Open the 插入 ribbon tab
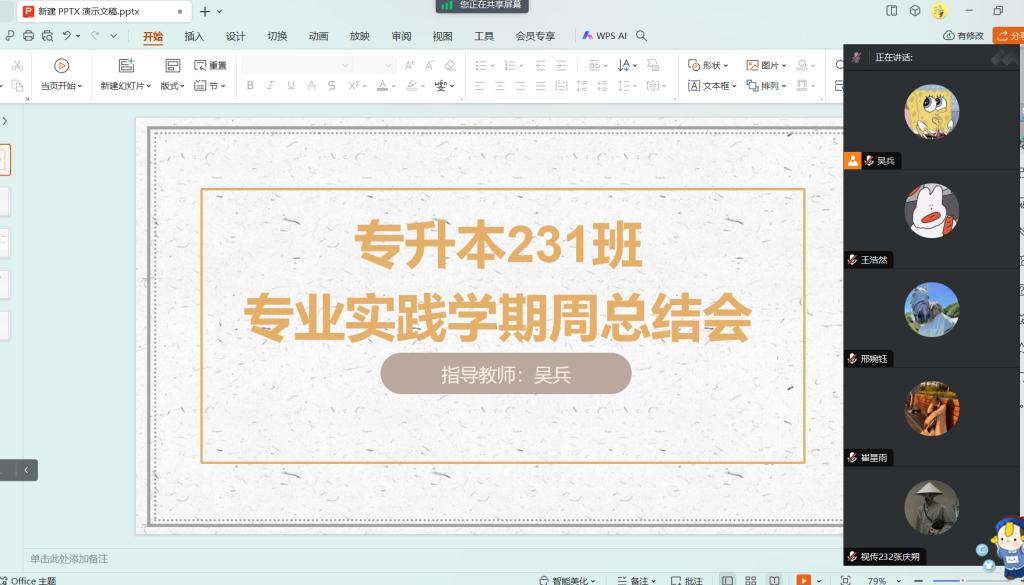1024x585 pixels. point(194,36)
